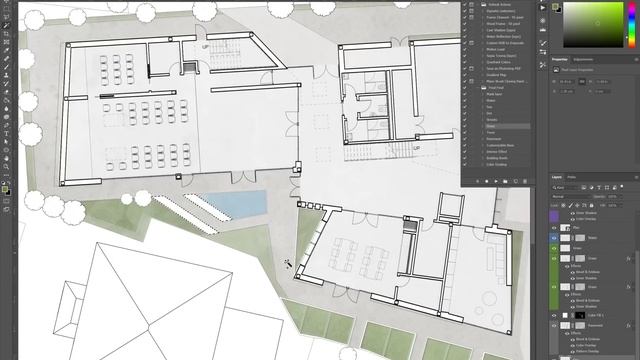Screen dimensions: 640x360
Task: Open the Layers panel menu
Action: point(636,177)
